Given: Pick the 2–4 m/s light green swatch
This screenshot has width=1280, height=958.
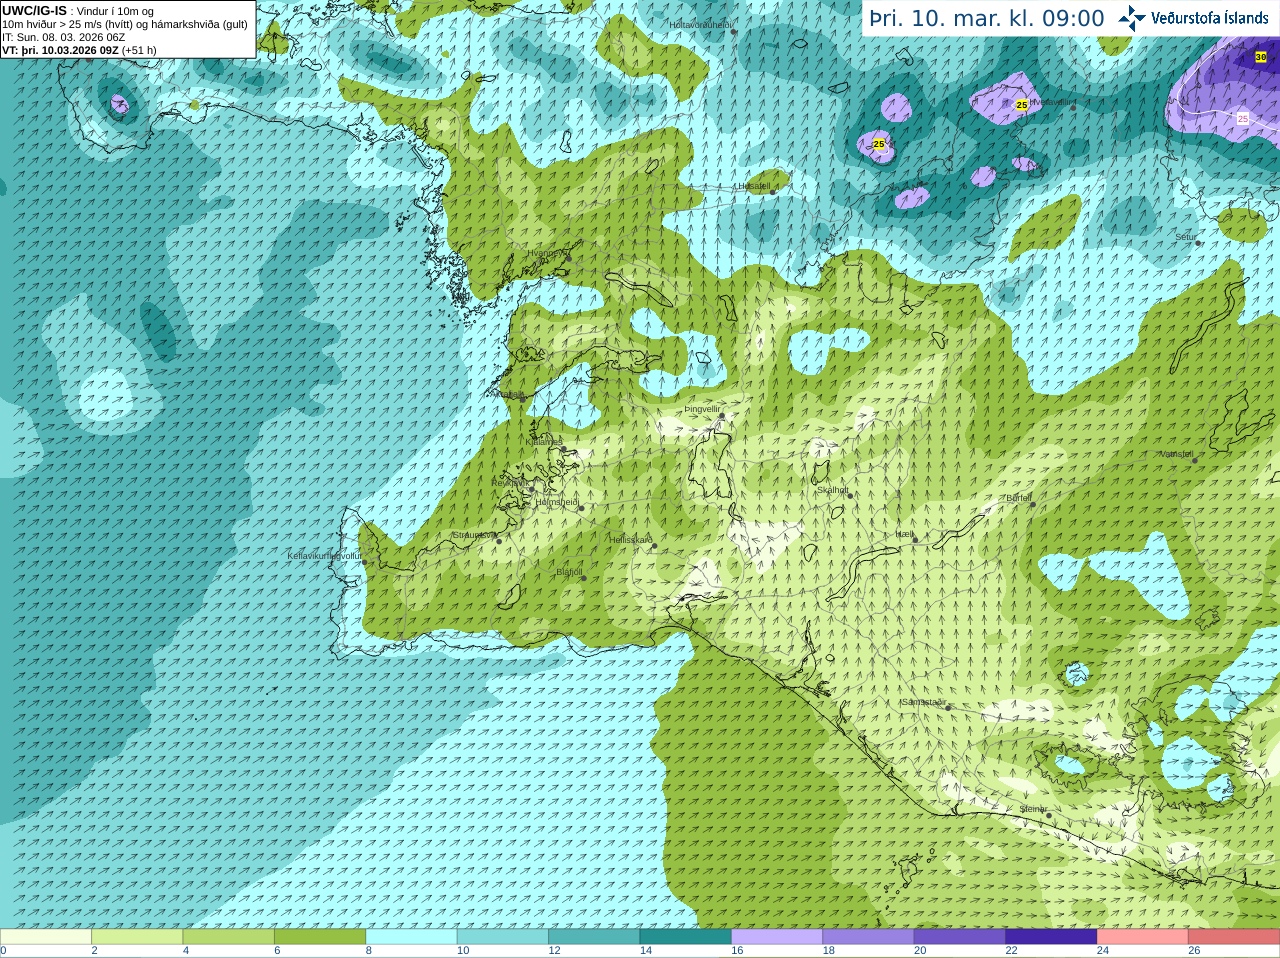Looking at the screenshot, I should 137,937.
